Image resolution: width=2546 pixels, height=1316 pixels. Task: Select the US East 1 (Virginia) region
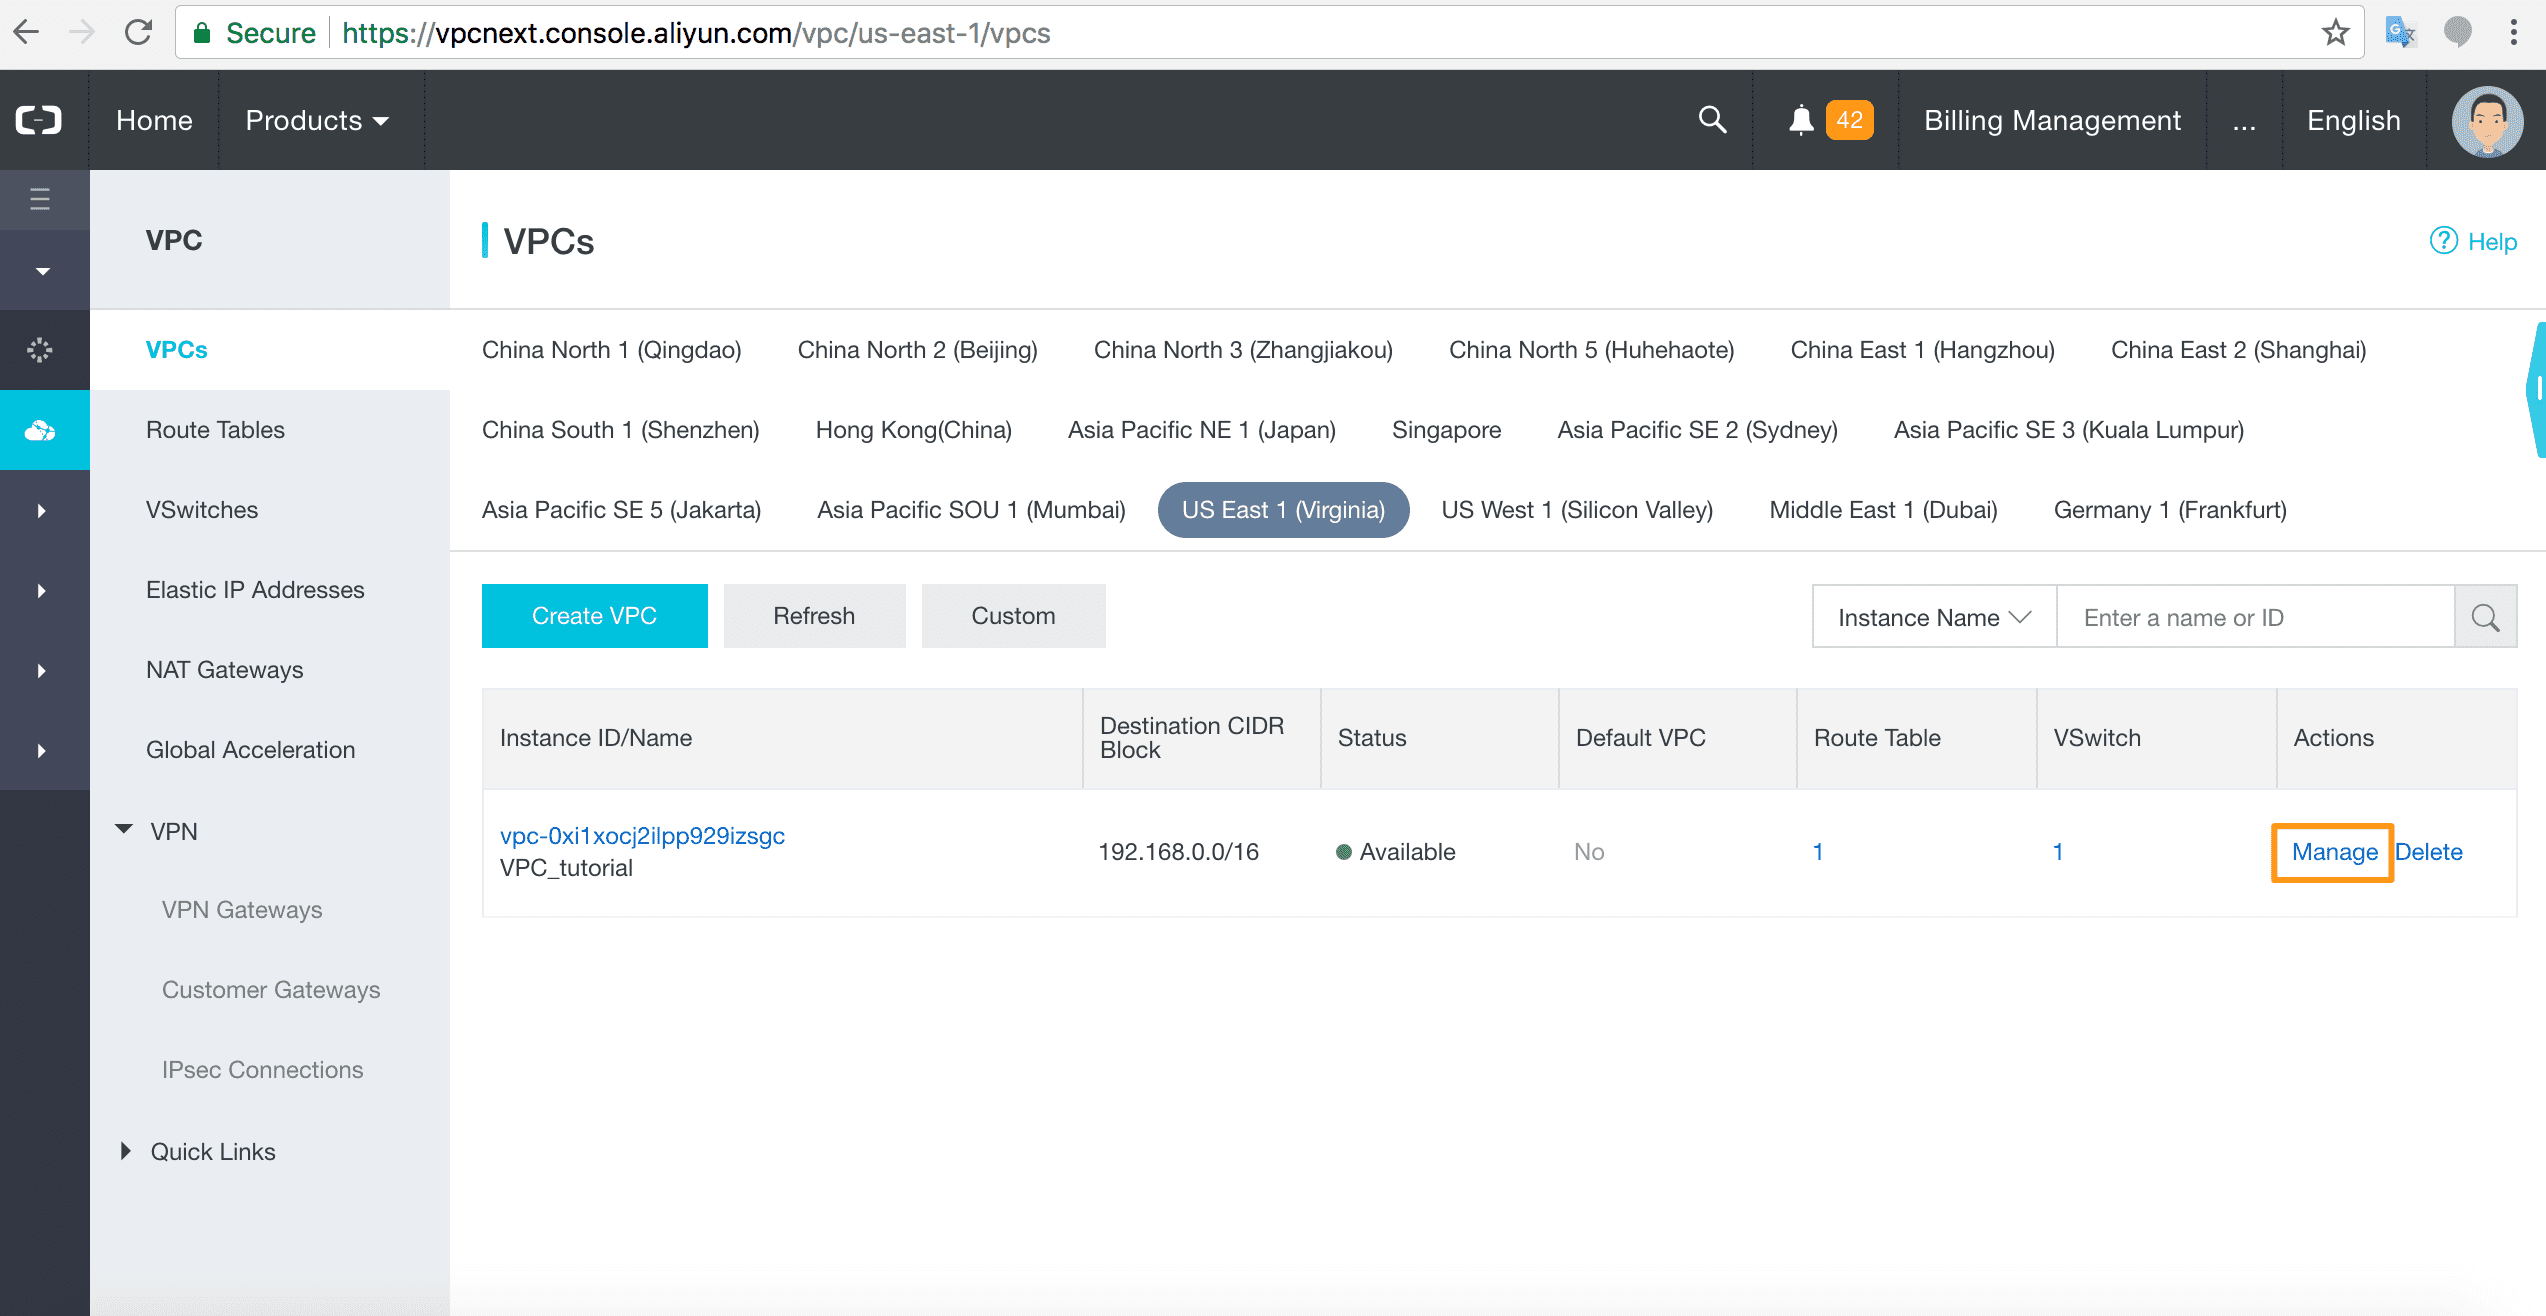[1283, 510]
